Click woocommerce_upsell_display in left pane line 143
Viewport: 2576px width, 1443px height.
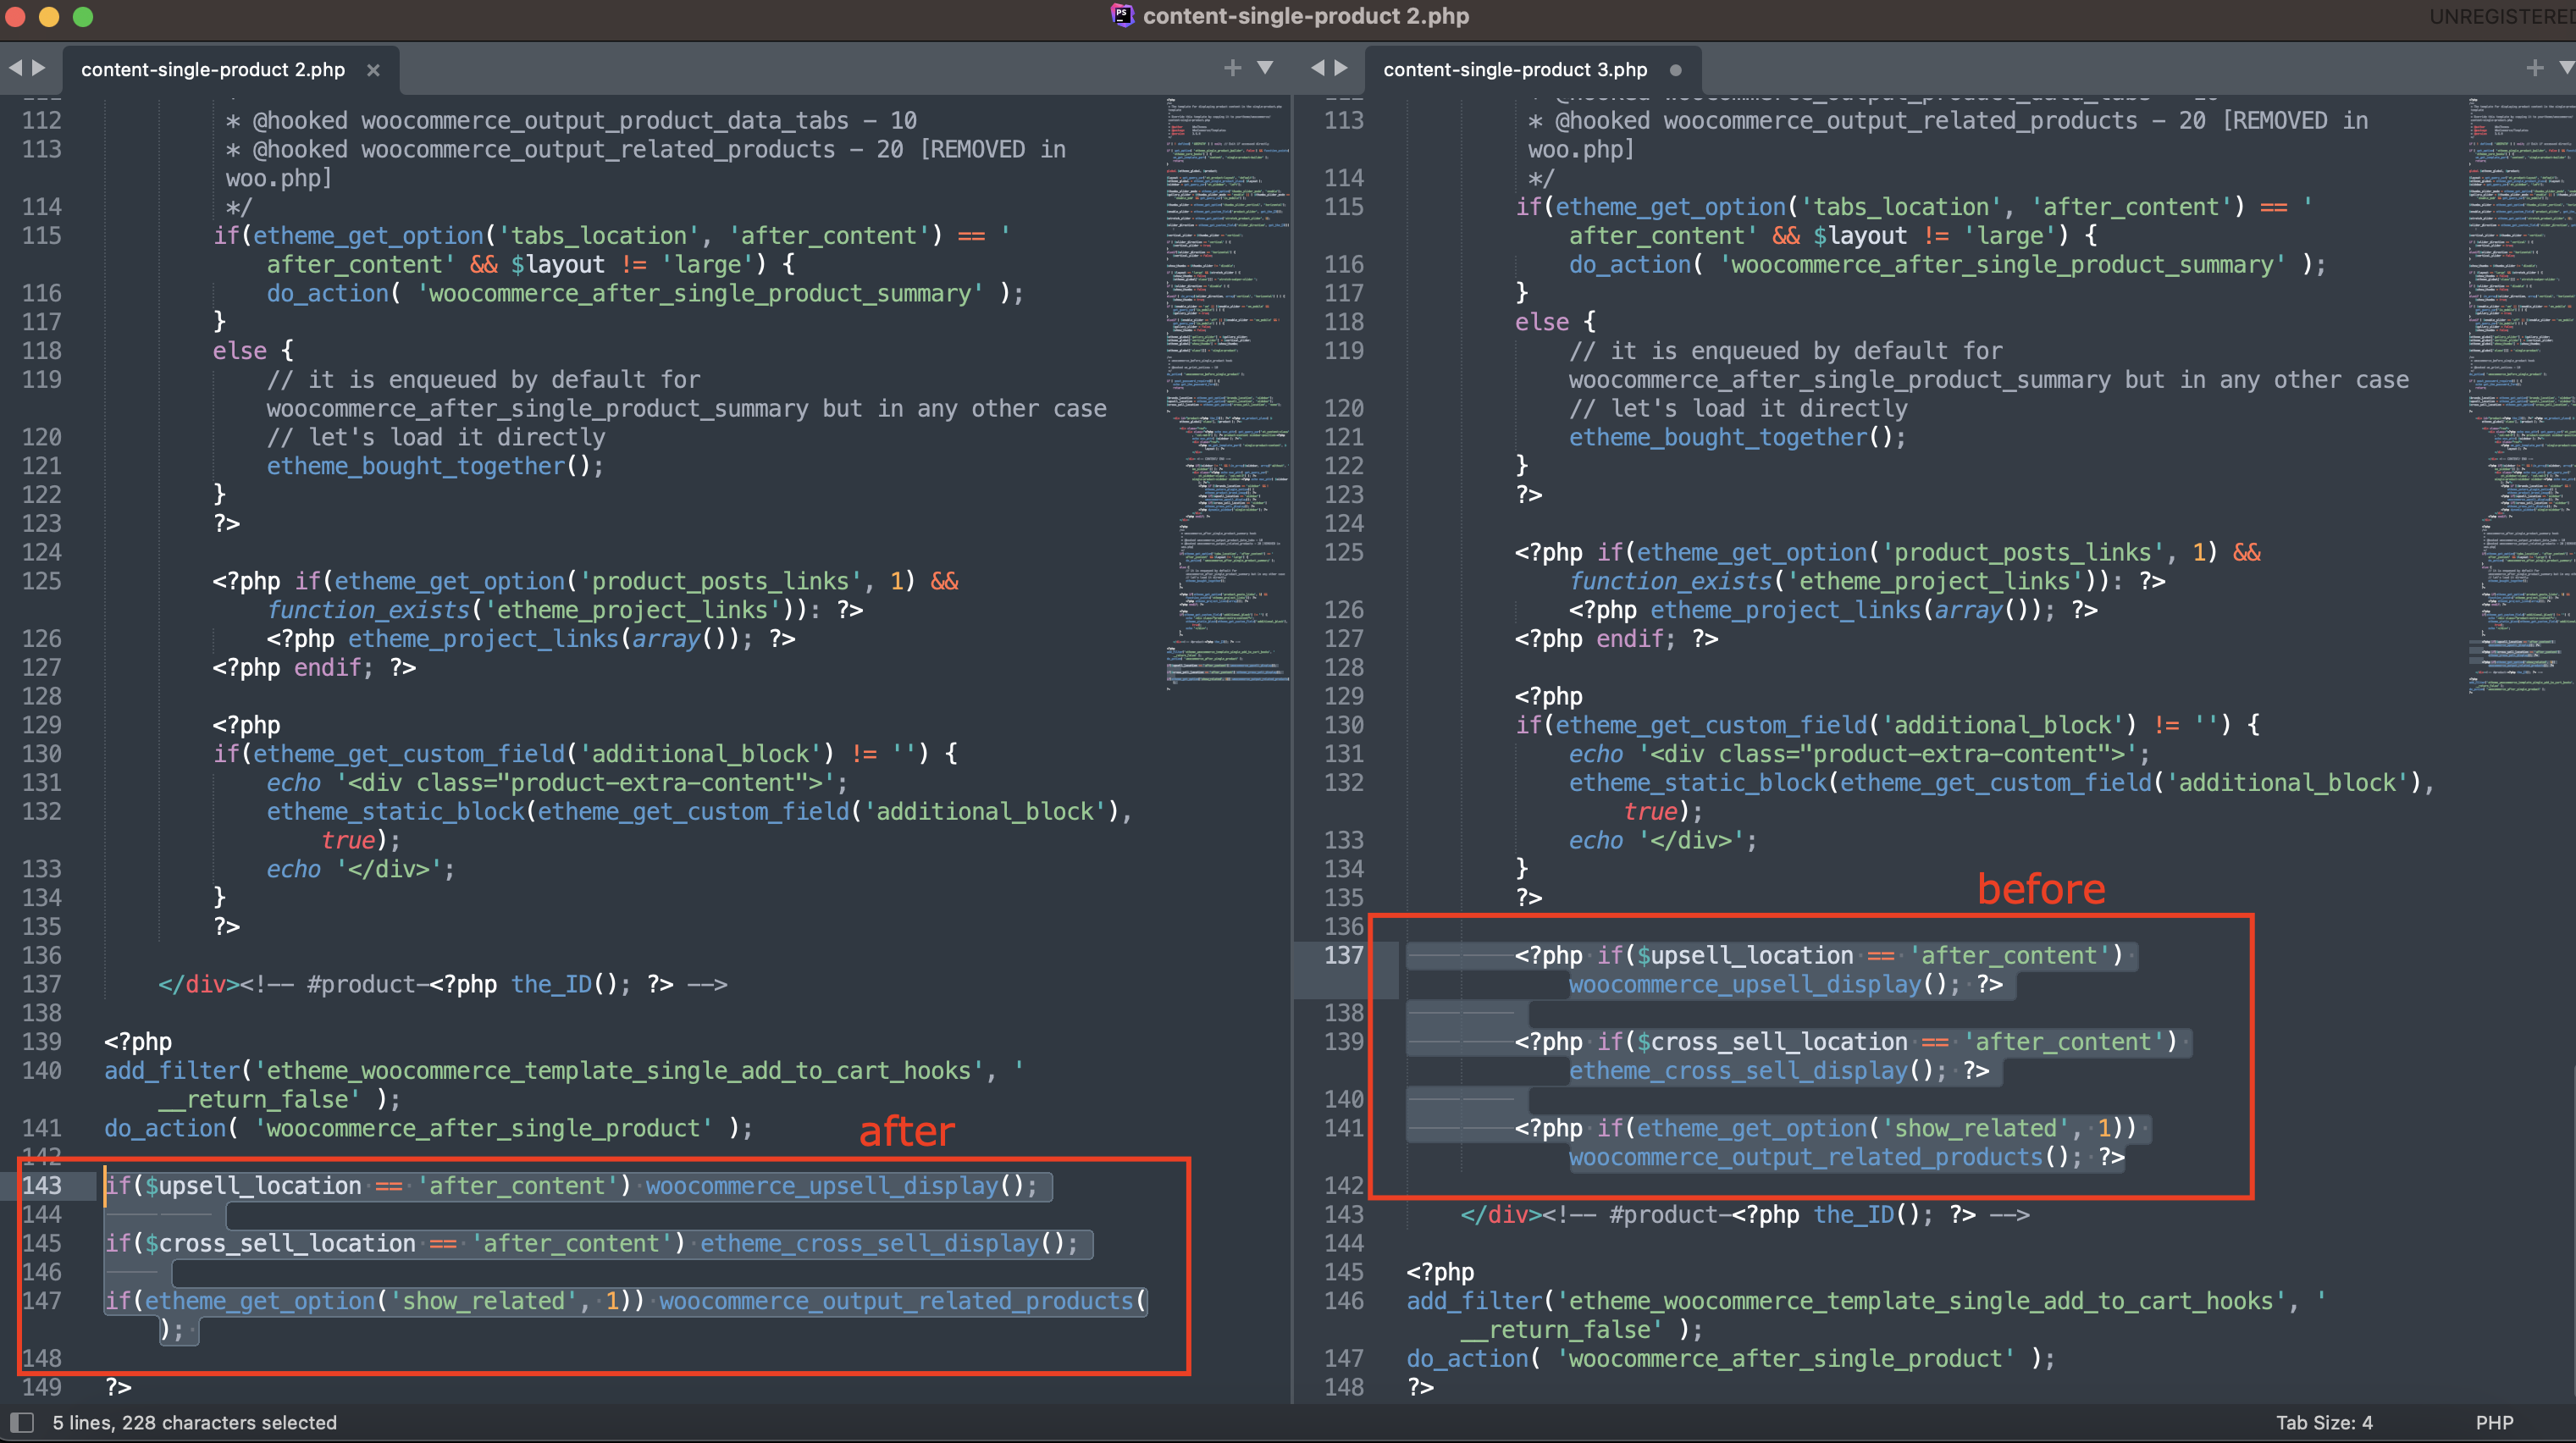pyautogui.click(x=822, y=1186)
